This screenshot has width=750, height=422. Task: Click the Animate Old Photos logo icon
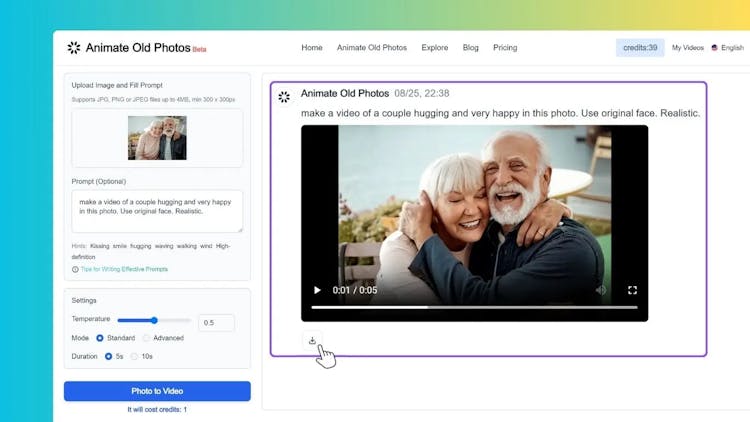(x=73, y=47)
